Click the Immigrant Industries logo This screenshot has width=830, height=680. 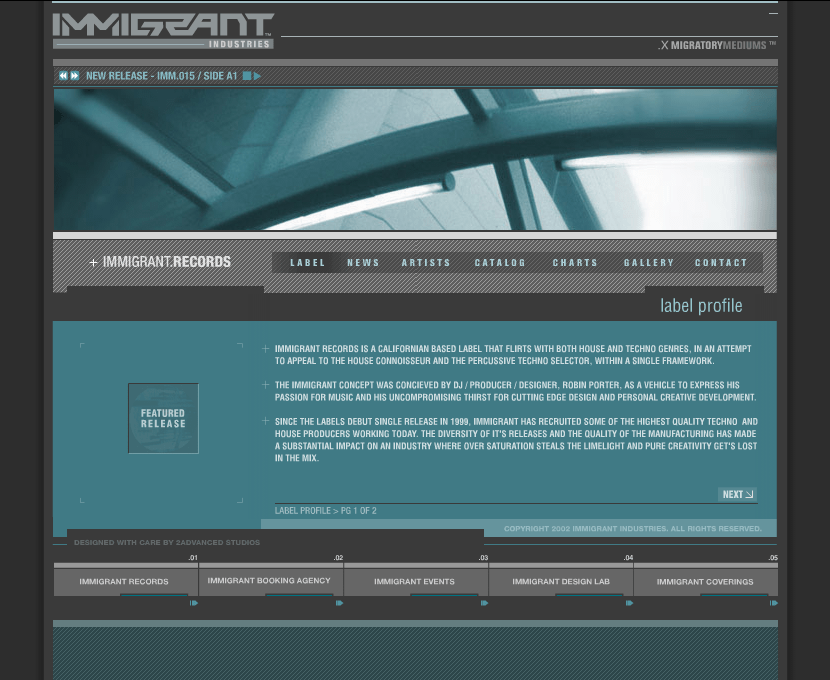163,31
